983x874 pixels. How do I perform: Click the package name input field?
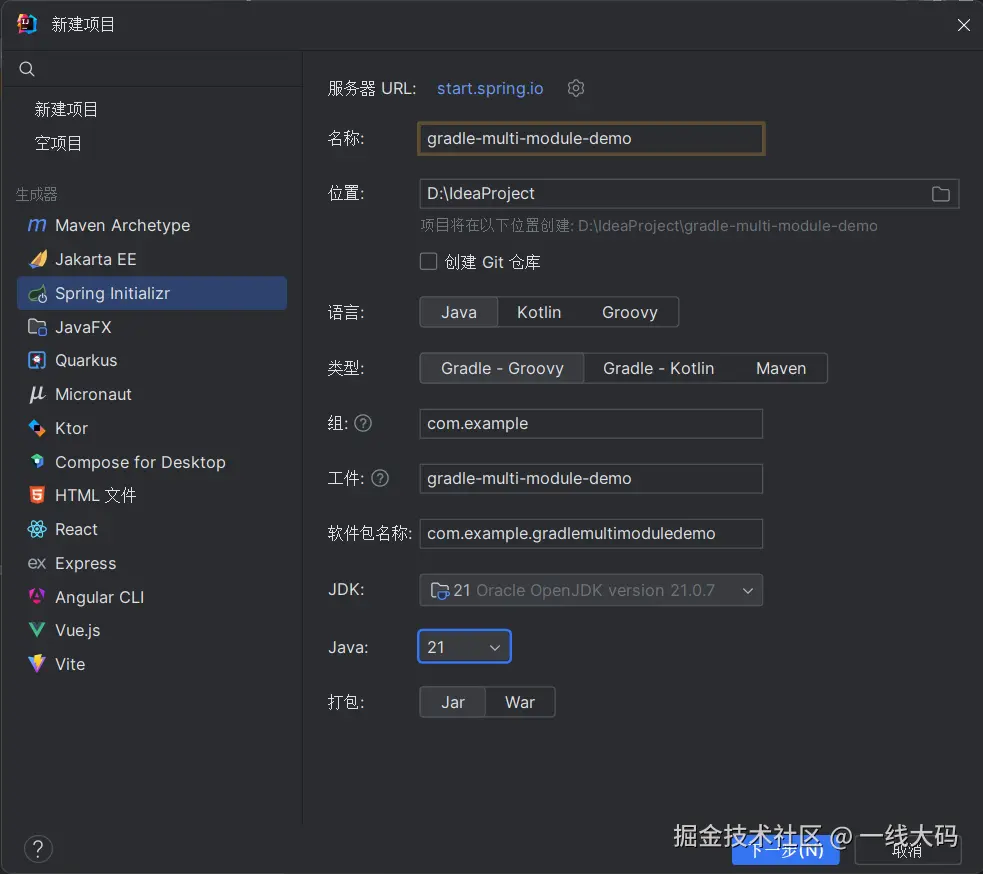591,534
